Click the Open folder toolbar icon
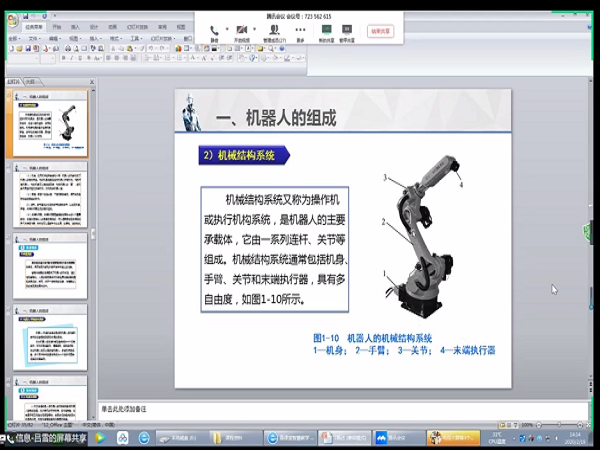Viewport: 600px width, 450px height. point(20,49)
